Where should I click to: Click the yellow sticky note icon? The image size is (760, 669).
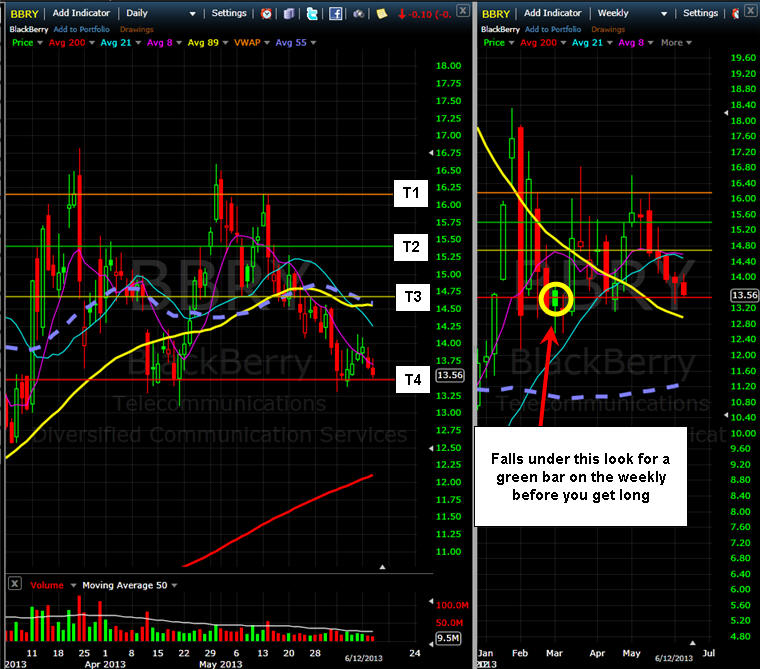point(382,13)
